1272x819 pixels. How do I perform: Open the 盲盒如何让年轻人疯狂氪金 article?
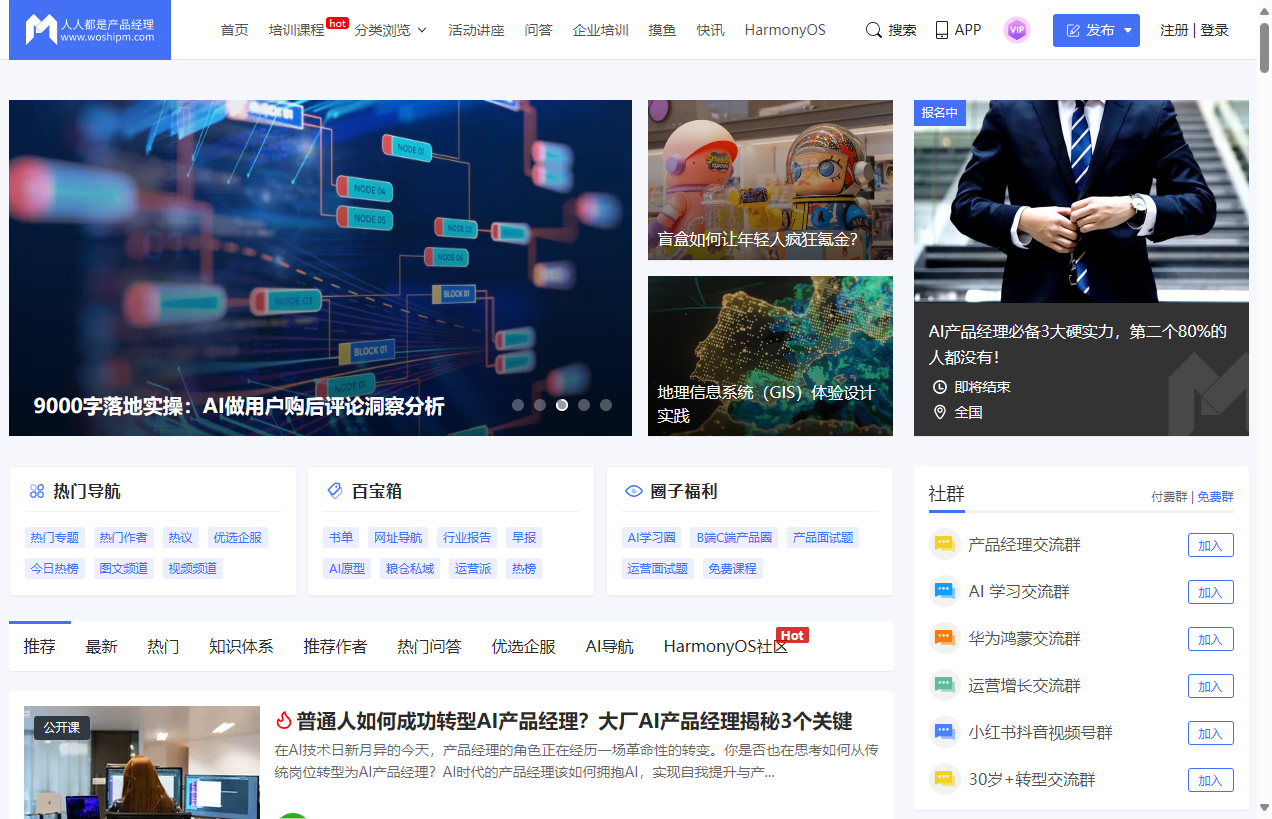pyautogui.click(x=770, y=180)
